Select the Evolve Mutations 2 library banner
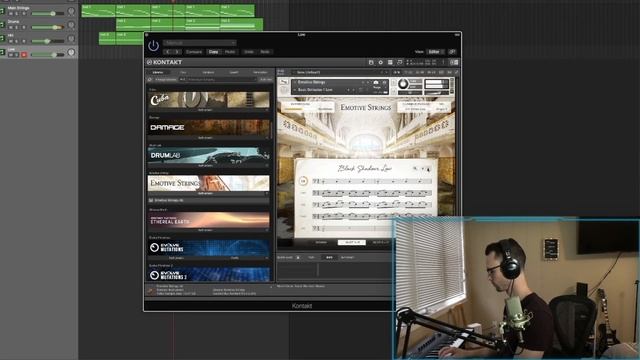 pyautogui.click(x=209, y=274)
